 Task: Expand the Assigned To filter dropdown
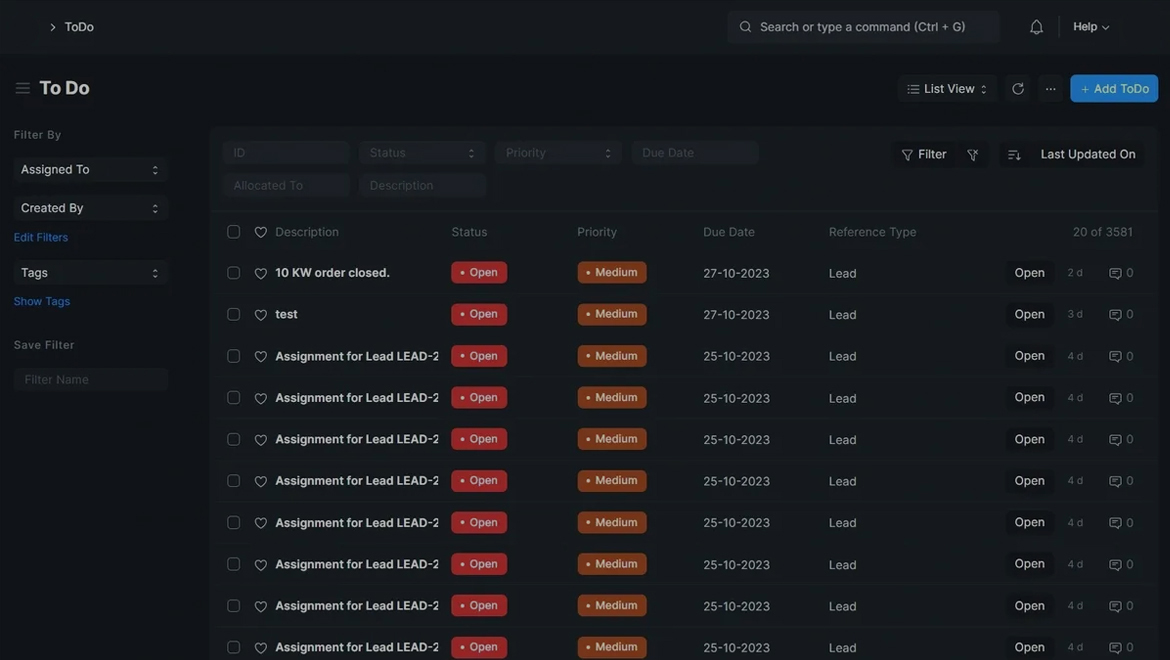click(90, 170)
